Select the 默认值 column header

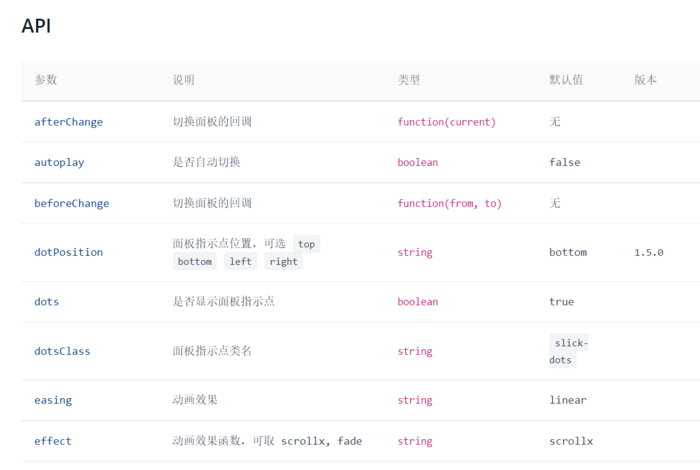click(x=566, y=80)
